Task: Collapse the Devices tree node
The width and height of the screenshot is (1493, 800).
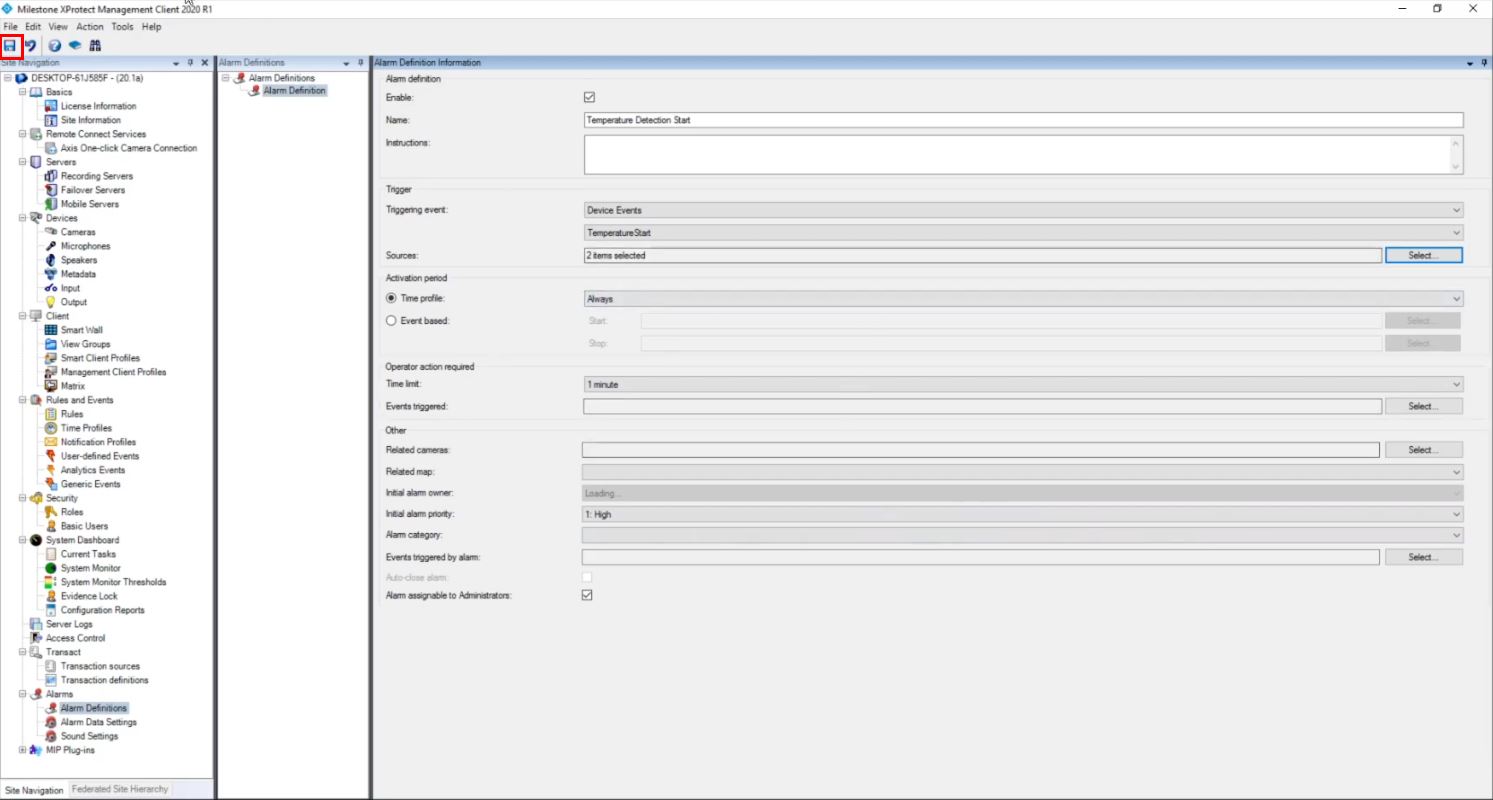Action: coord(23,218)
